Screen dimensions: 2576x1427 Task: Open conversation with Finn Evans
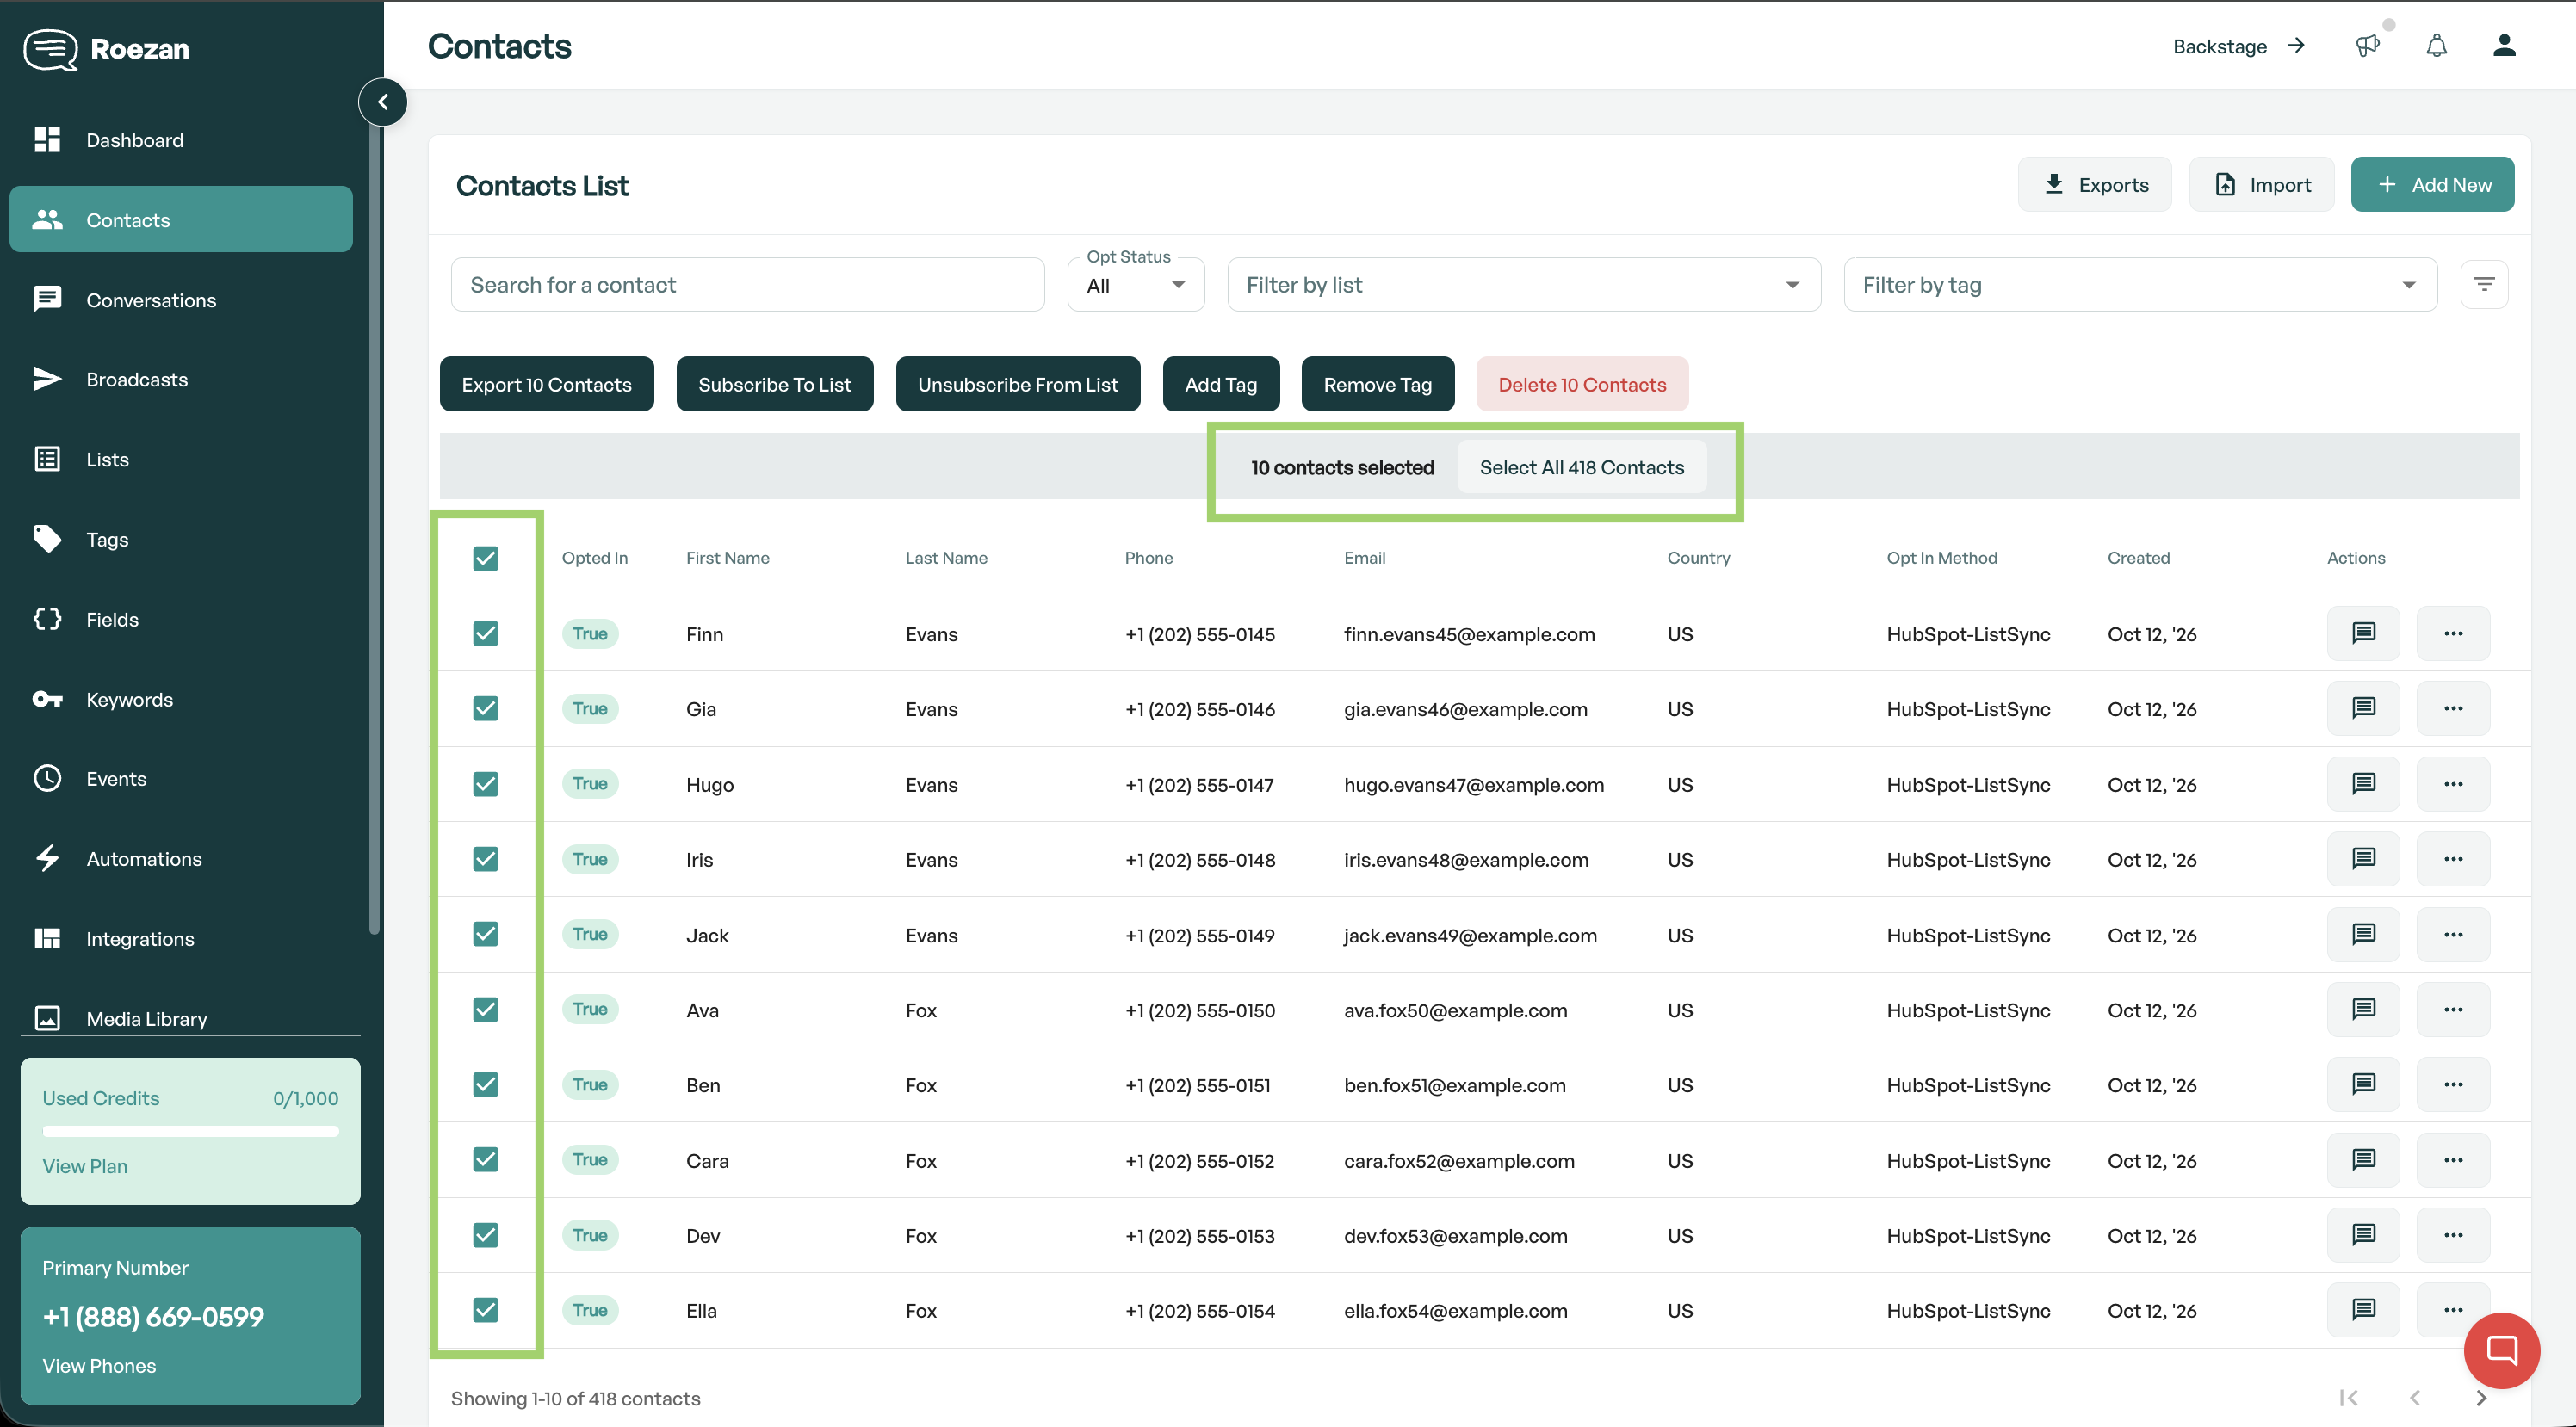click(x=2363, y=633)
